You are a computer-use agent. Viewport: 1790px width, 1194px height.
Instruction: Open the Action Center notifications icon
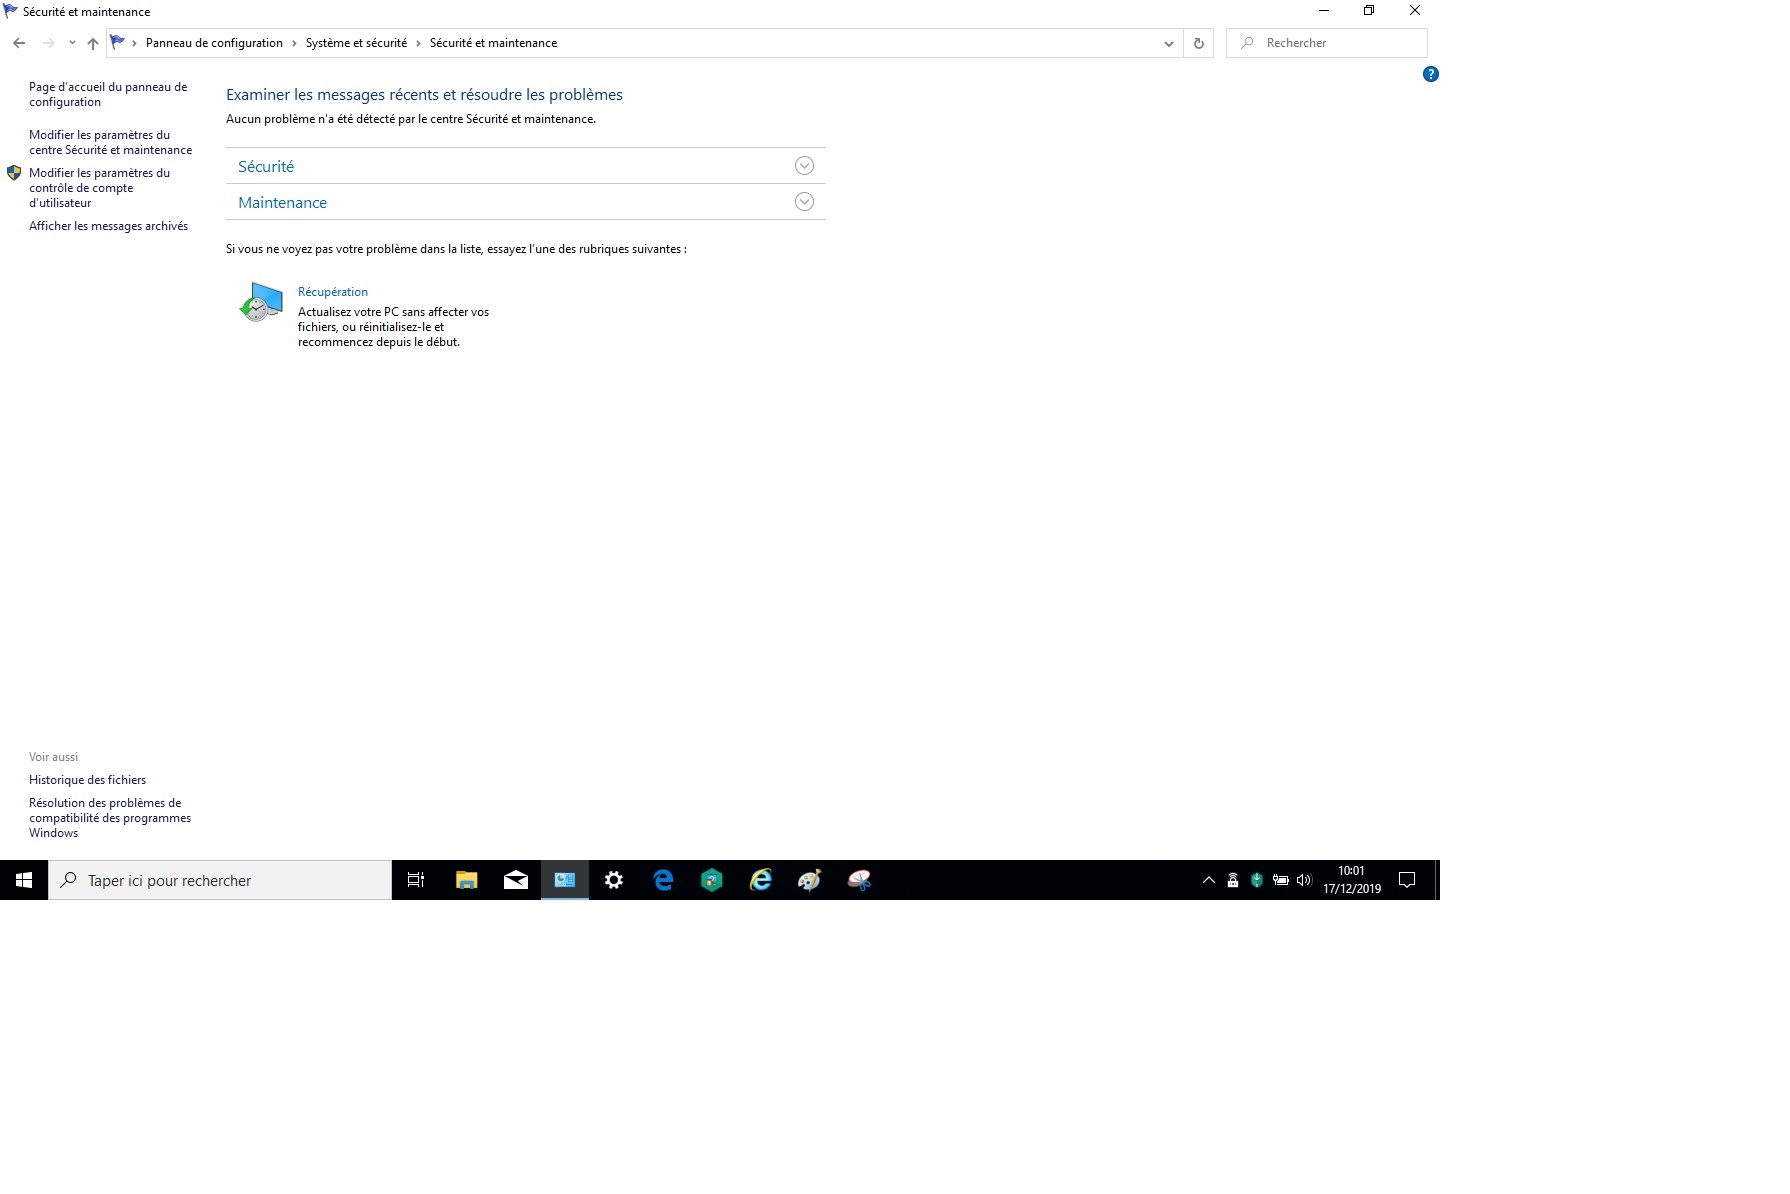click(x=1407, y=880)
